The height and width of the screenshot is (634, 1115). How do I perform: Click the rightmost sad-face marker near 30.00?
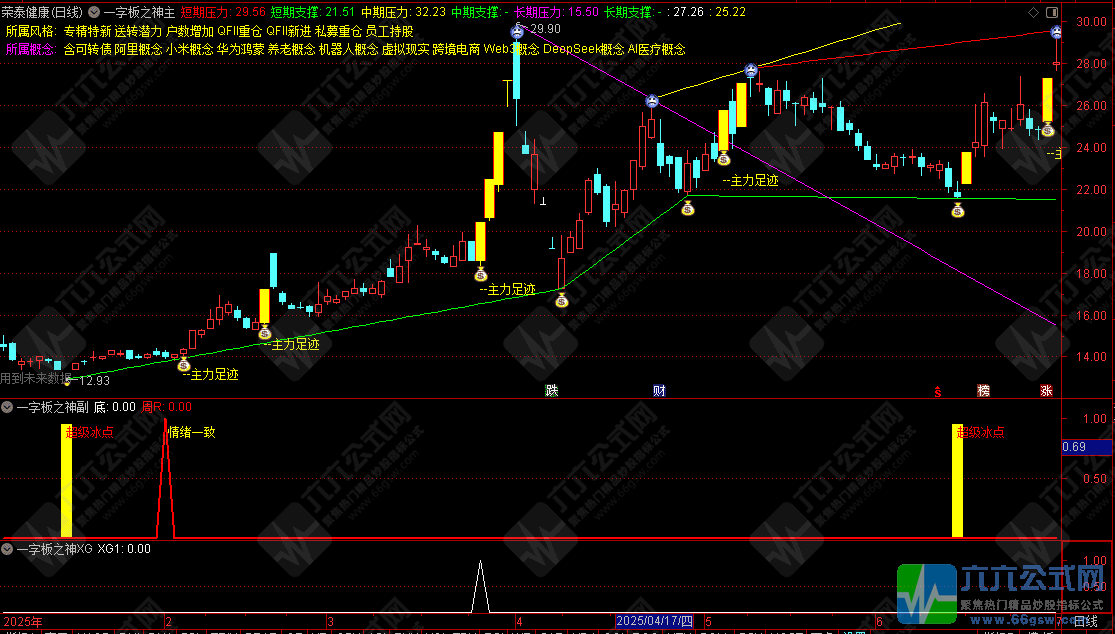click(x=1057, y=33)
